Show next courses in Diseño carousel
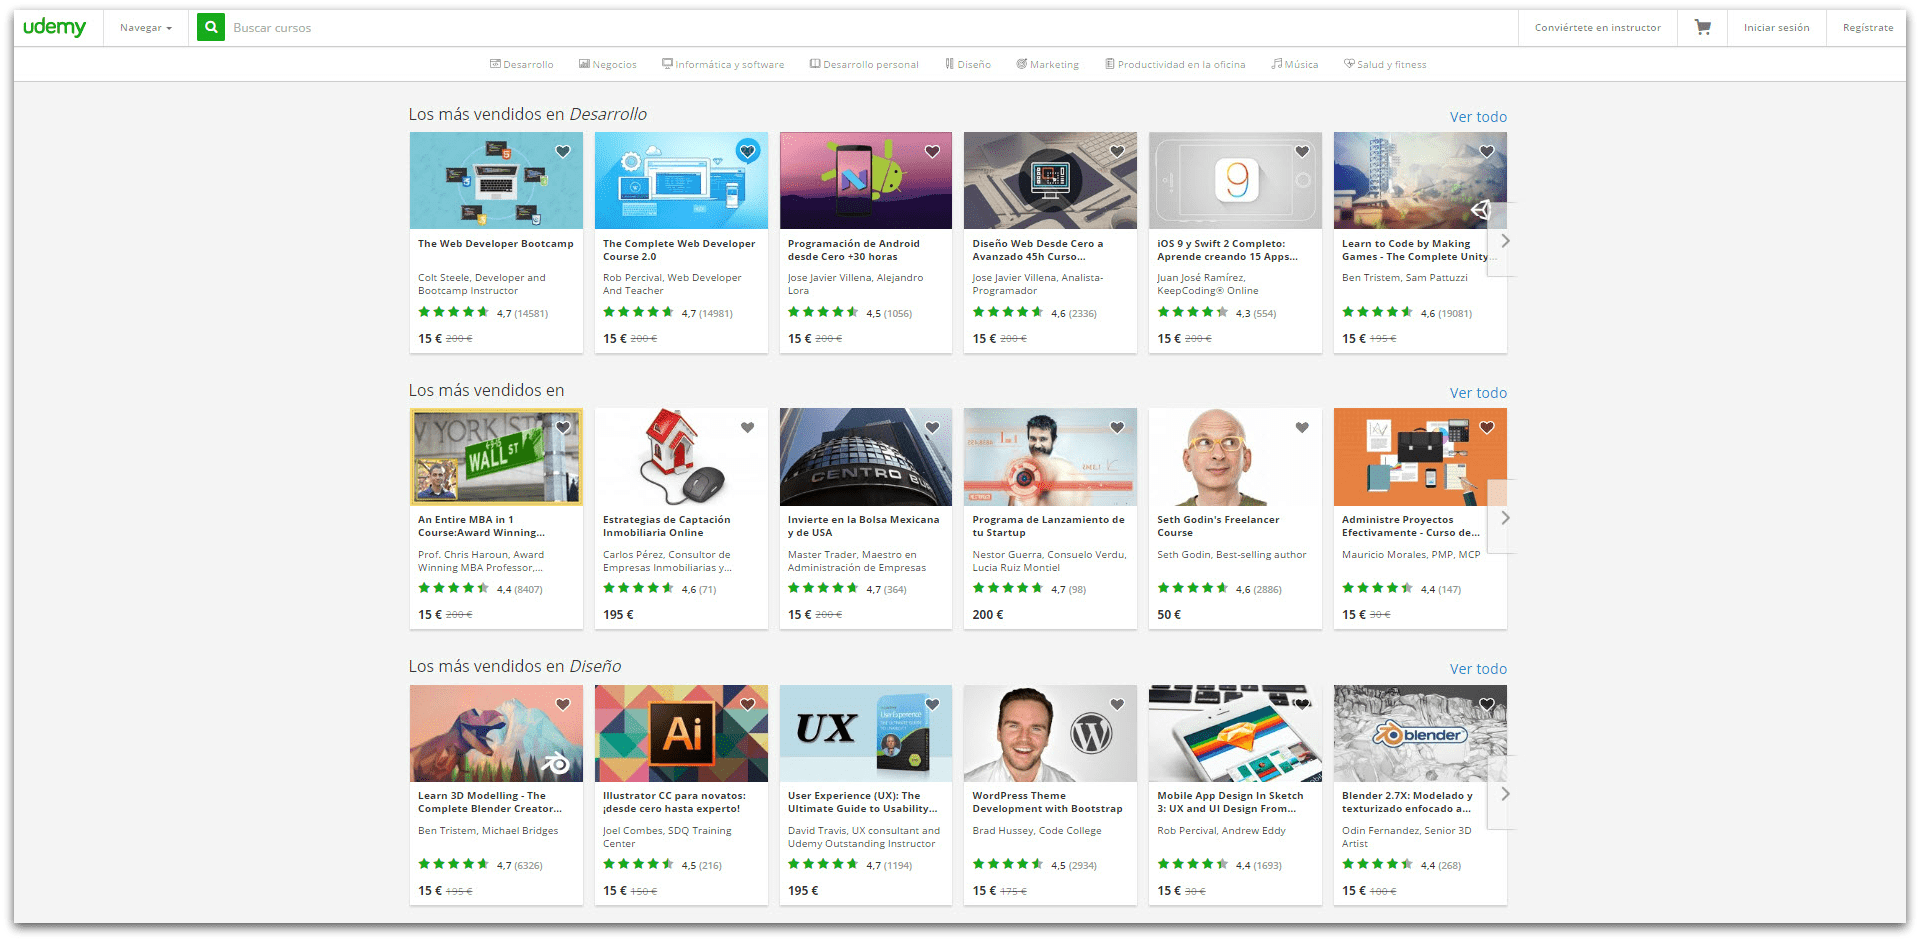The image size is (1920, 941). tap(1503, 793)
